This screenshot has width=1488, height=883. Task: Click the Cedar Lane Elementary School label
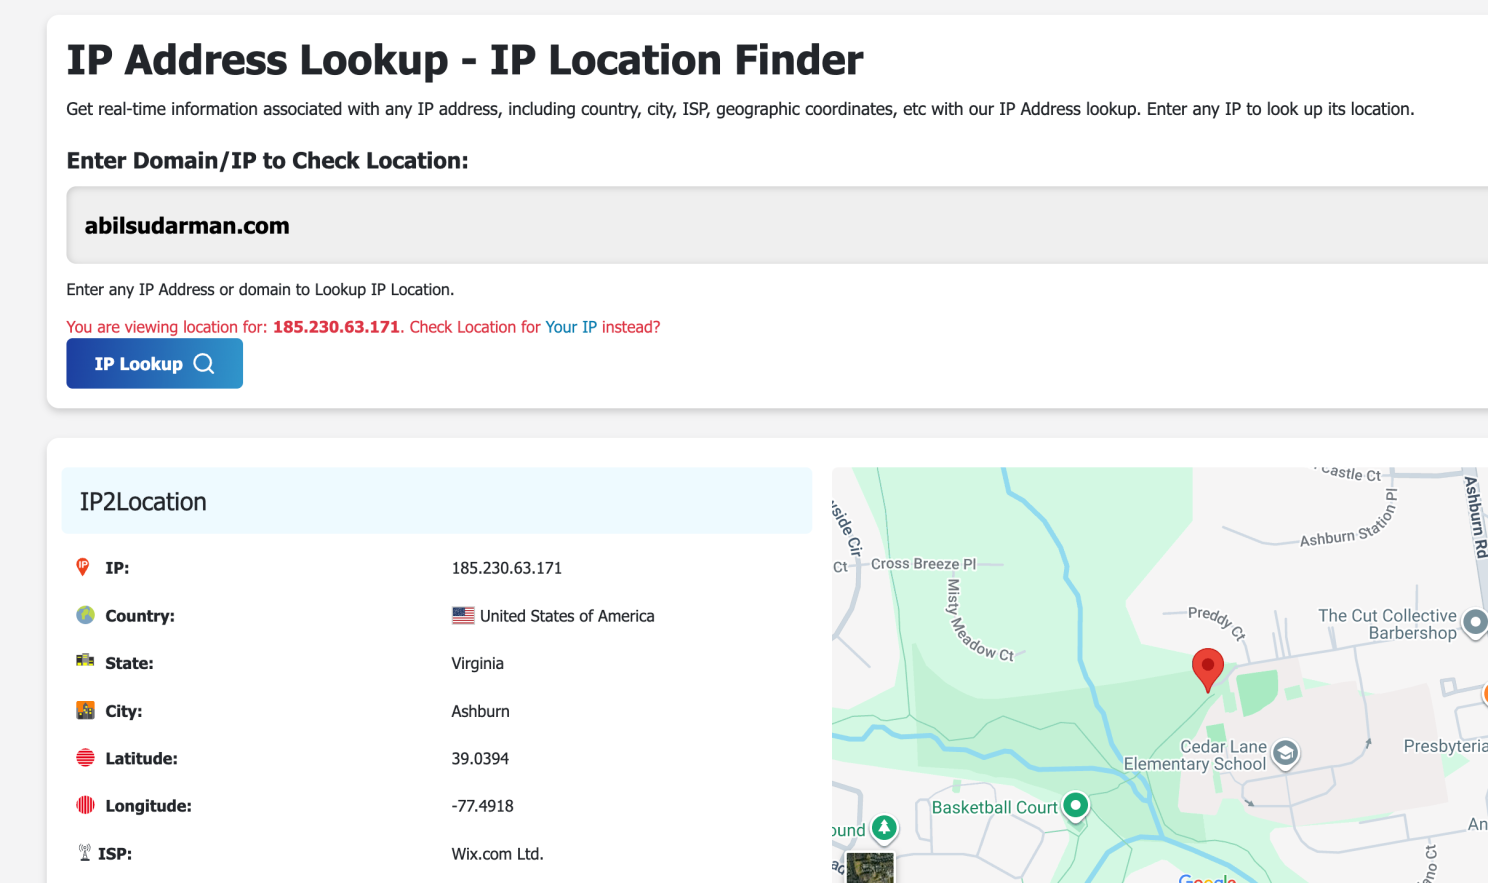[1195, 755]
